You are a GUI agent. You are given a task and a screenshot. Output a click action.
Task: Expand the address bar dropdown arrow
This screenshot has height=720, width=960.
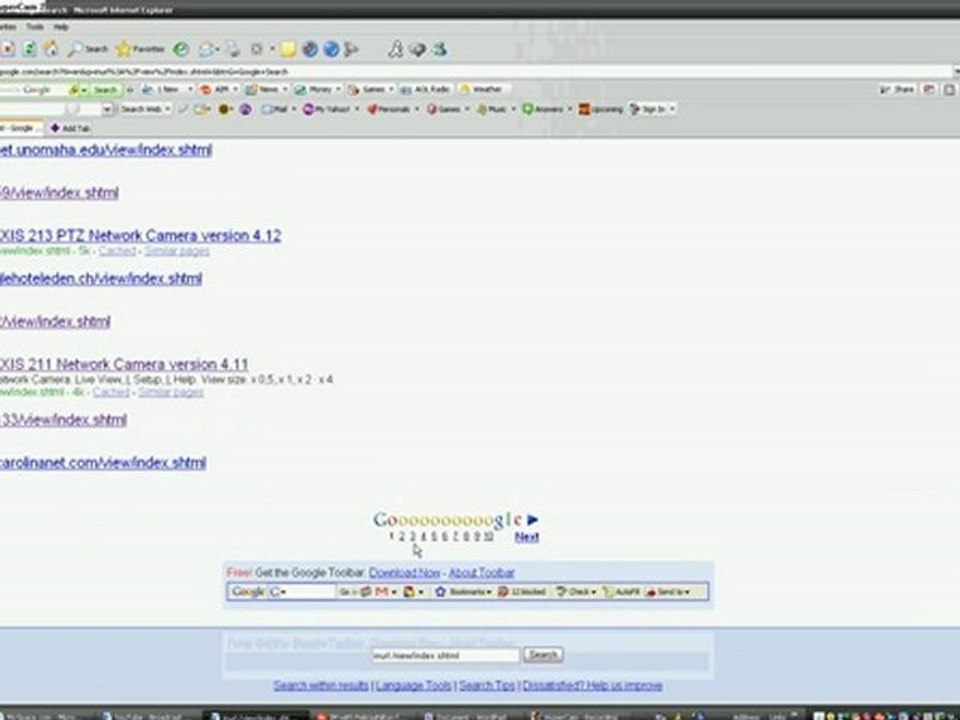pyautogui.click(x=956, y=71)
